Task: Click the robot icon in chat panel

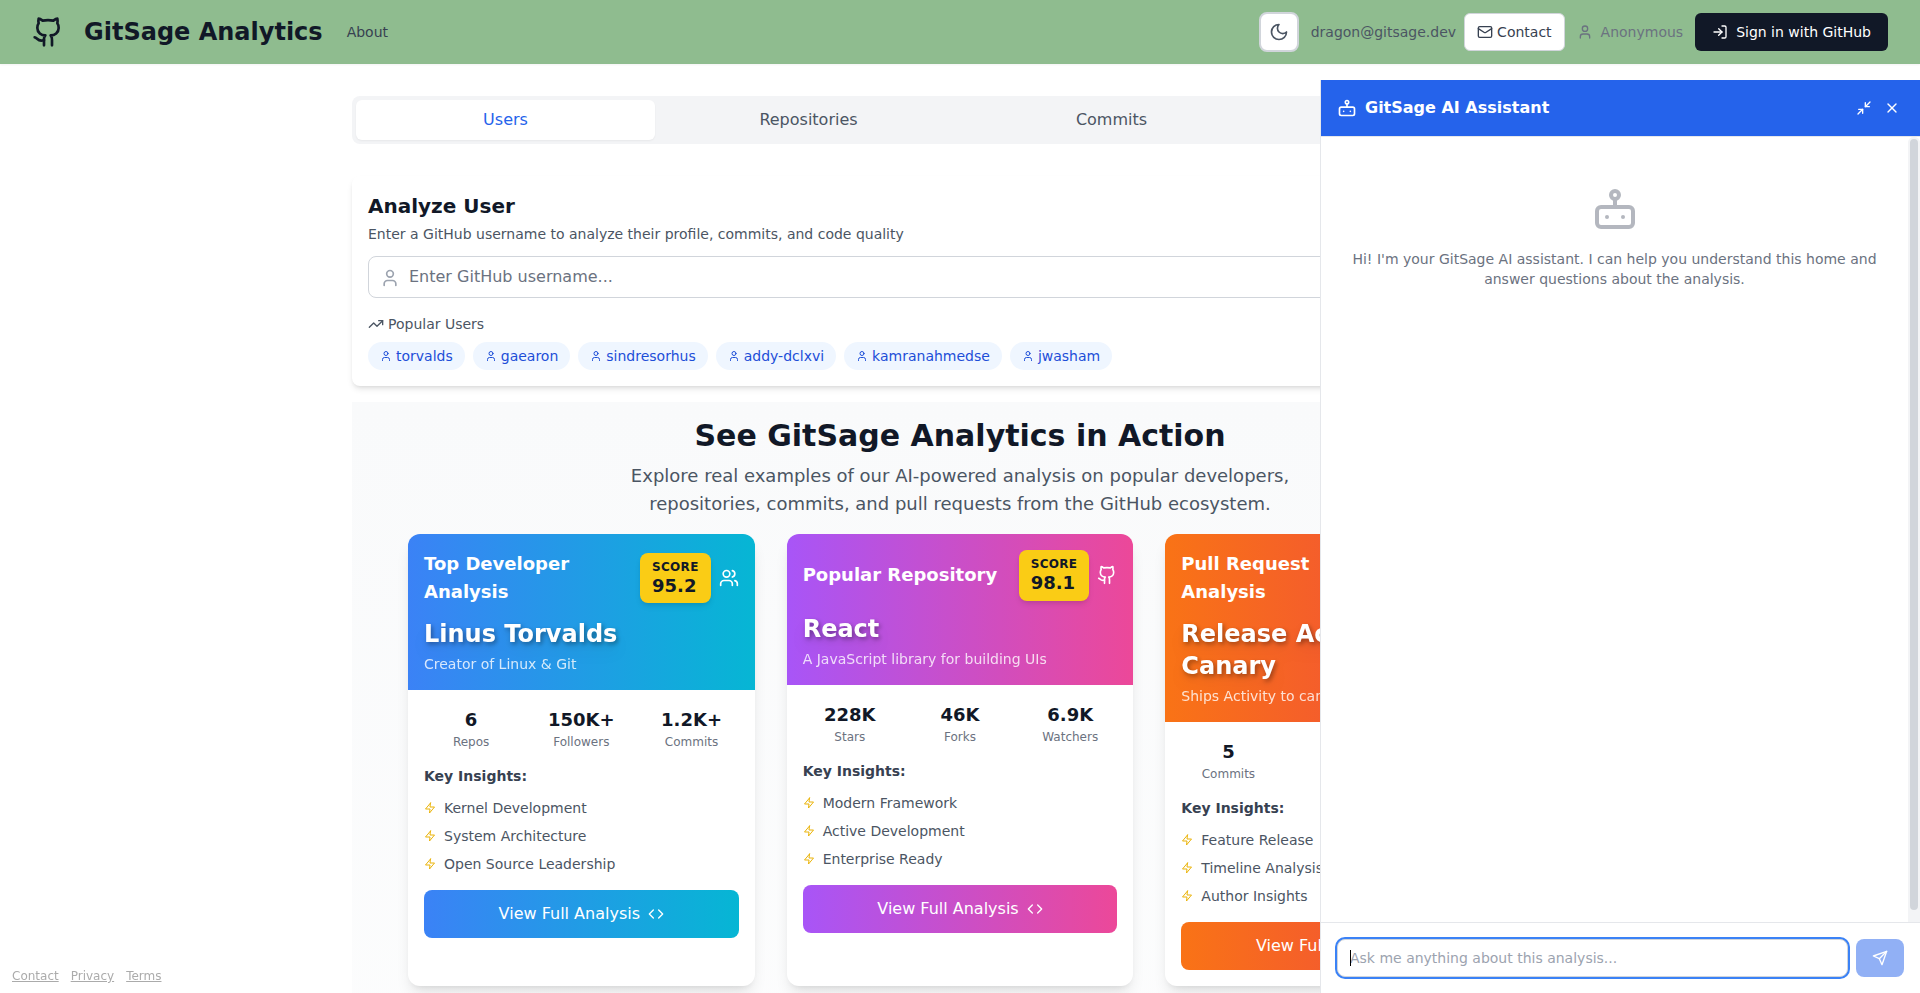Action: click(1614, 210)
